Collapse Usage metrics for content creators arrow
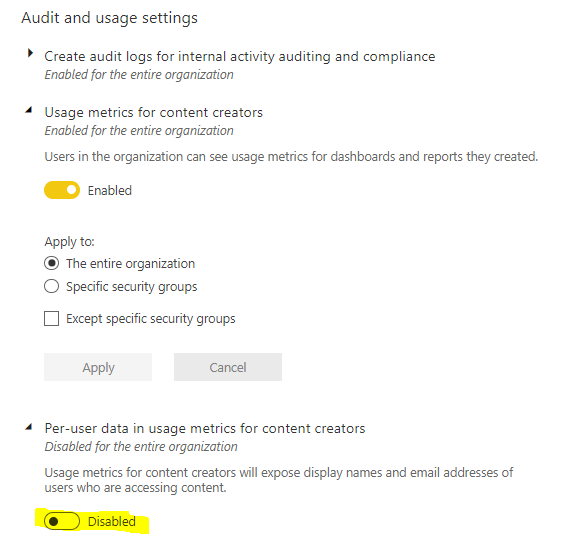The height and width of the screenshot is (556, 578). click(29, 110)
